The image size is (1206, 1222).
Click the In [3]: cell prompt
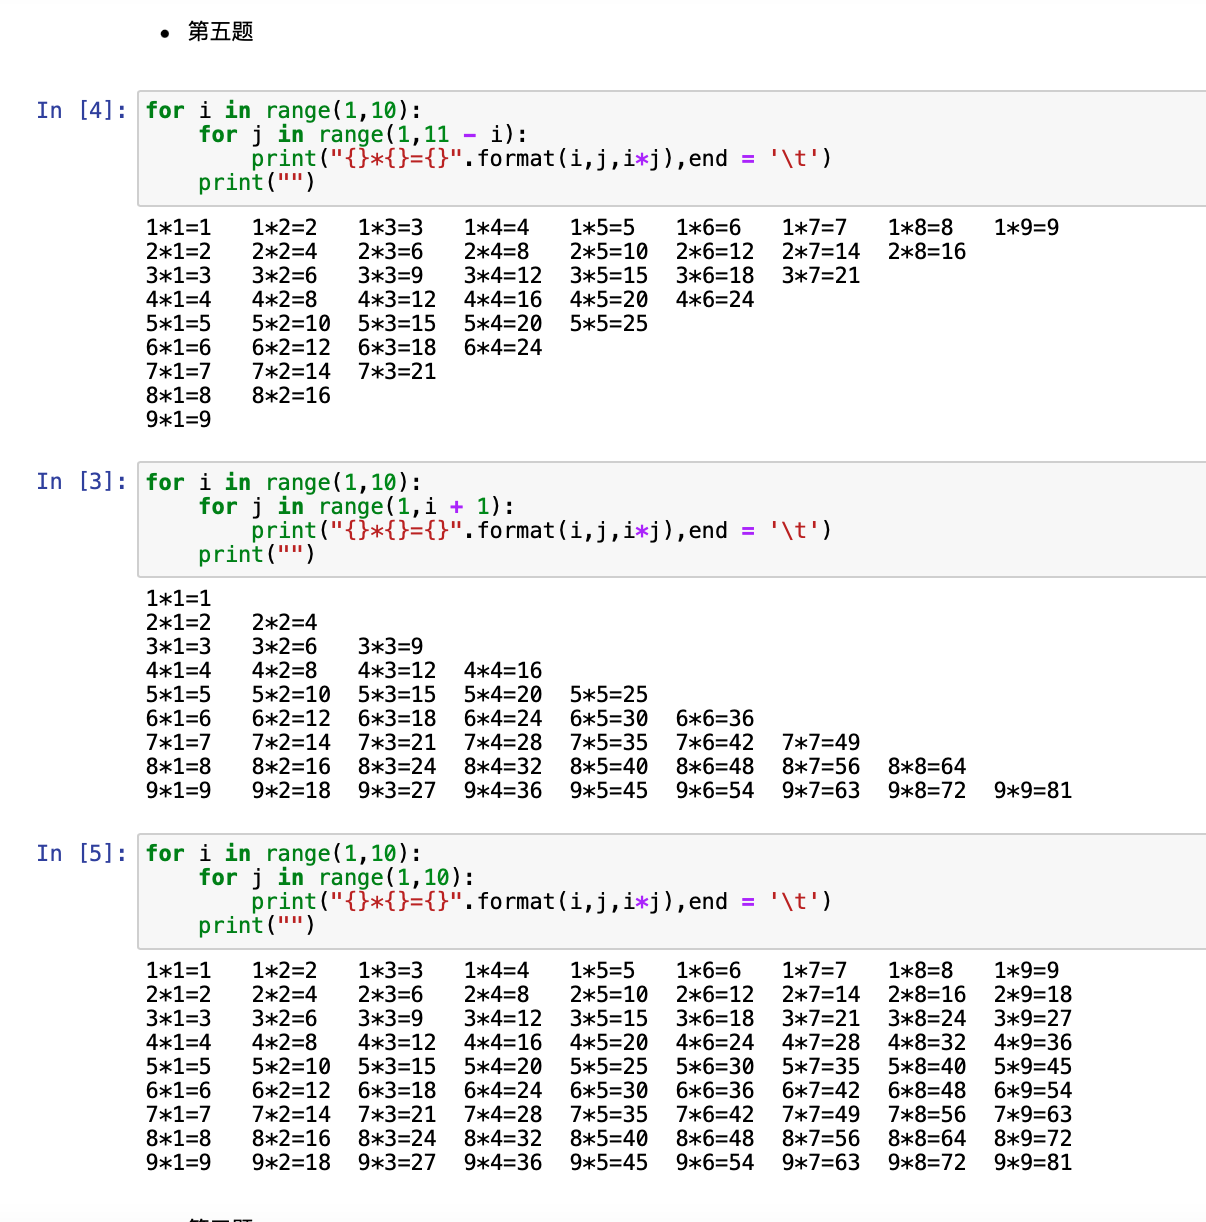(x=80, y=481)
